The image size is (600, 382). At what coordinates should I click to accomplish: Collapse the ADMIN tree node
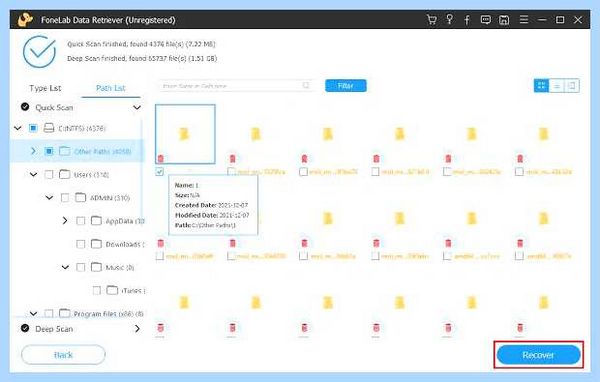pos(49,198)
